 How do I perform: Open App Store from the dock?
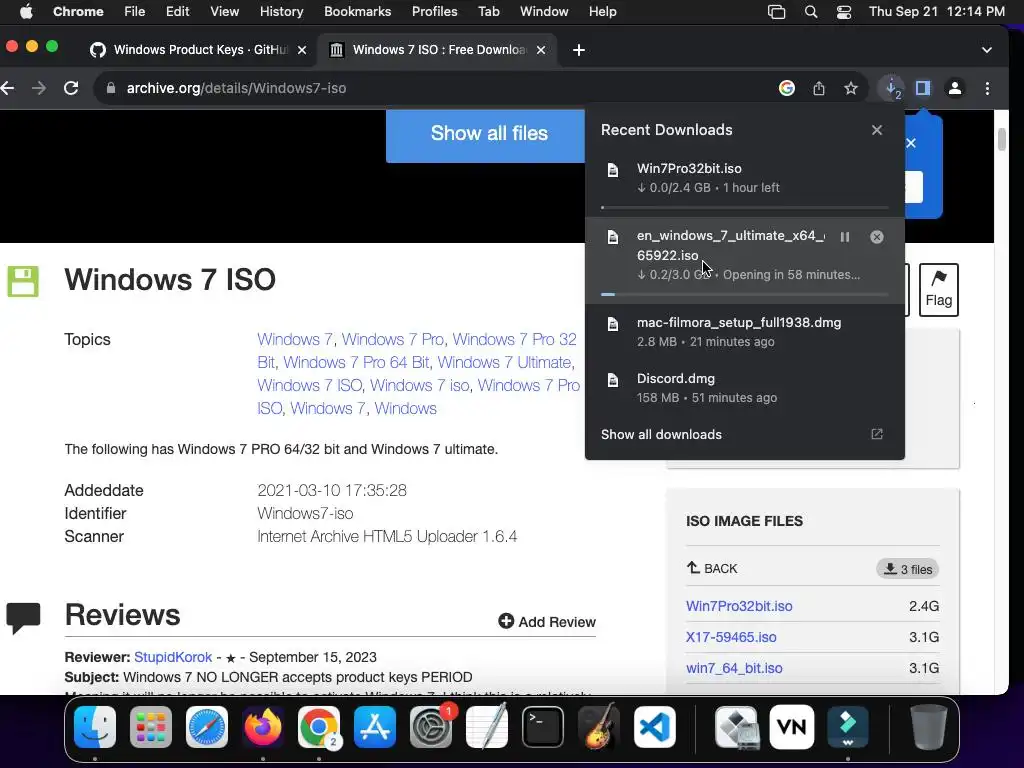(375, 727)
